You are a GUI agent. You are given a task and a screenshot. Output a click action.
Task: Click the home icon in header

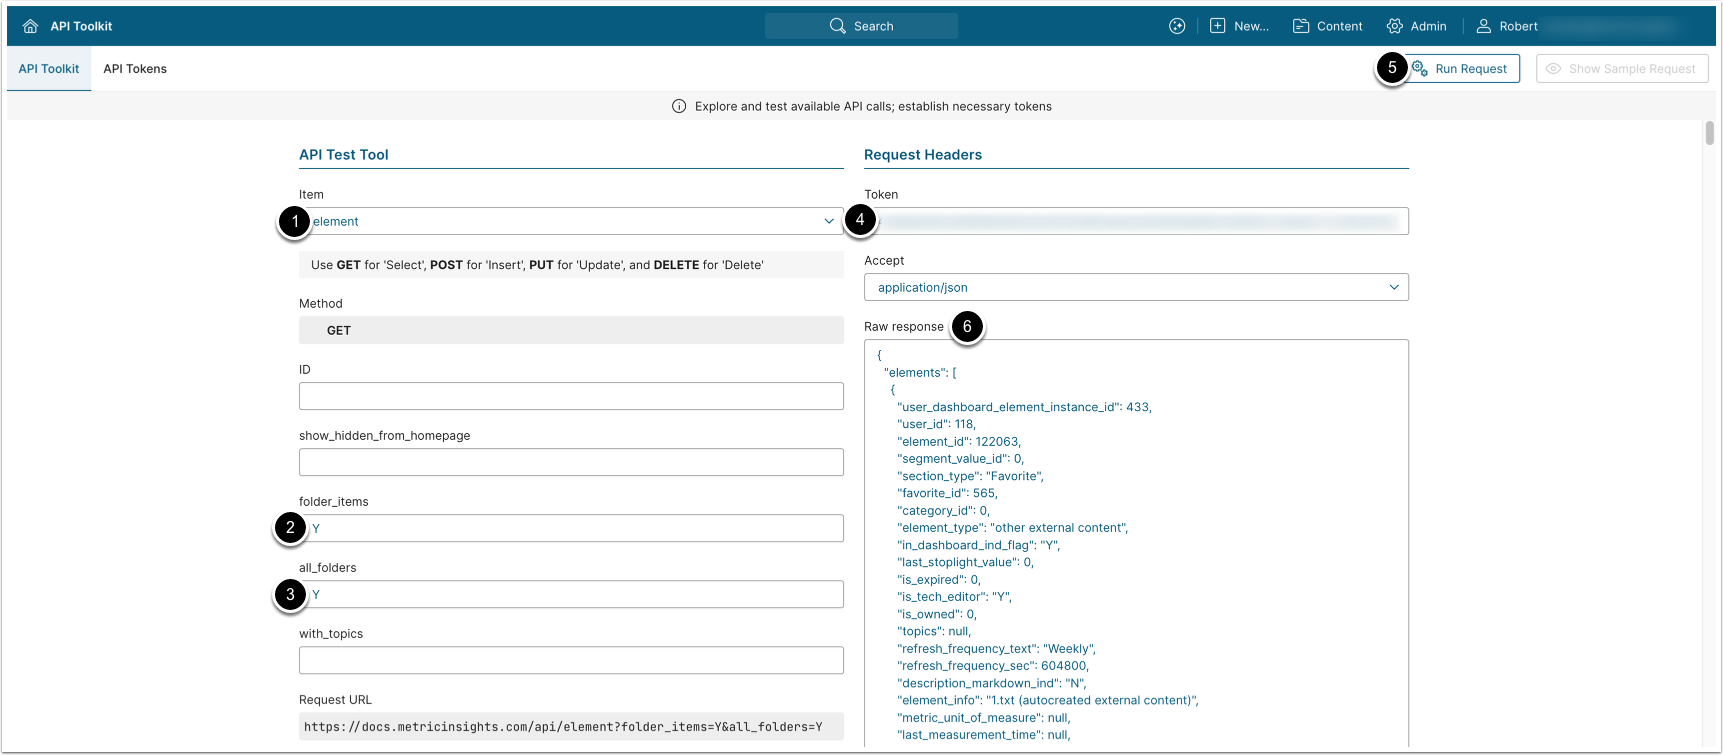point(30,26)
